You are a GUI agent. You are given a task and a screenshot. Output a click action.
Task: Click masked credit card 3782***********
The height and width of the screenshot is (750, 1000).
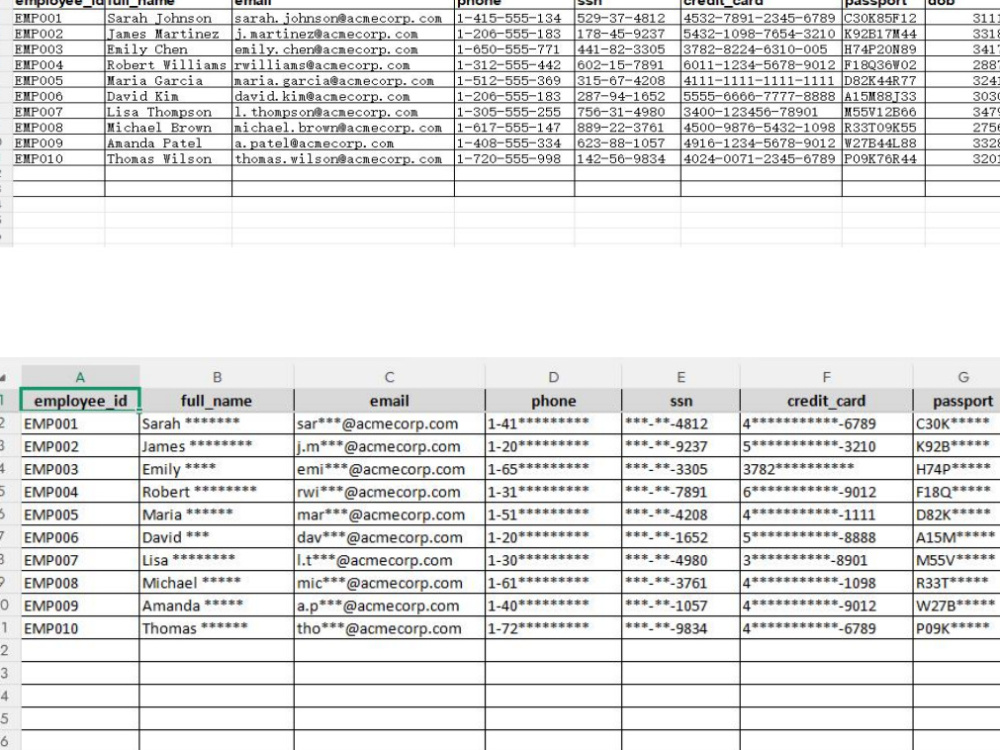pos(826,469)
